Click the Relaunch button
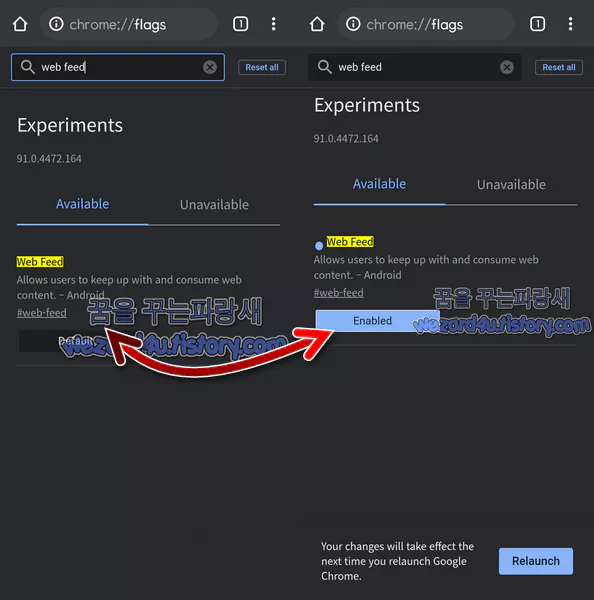The height and width of the screenshot is (600, 594). pos(536,561)
